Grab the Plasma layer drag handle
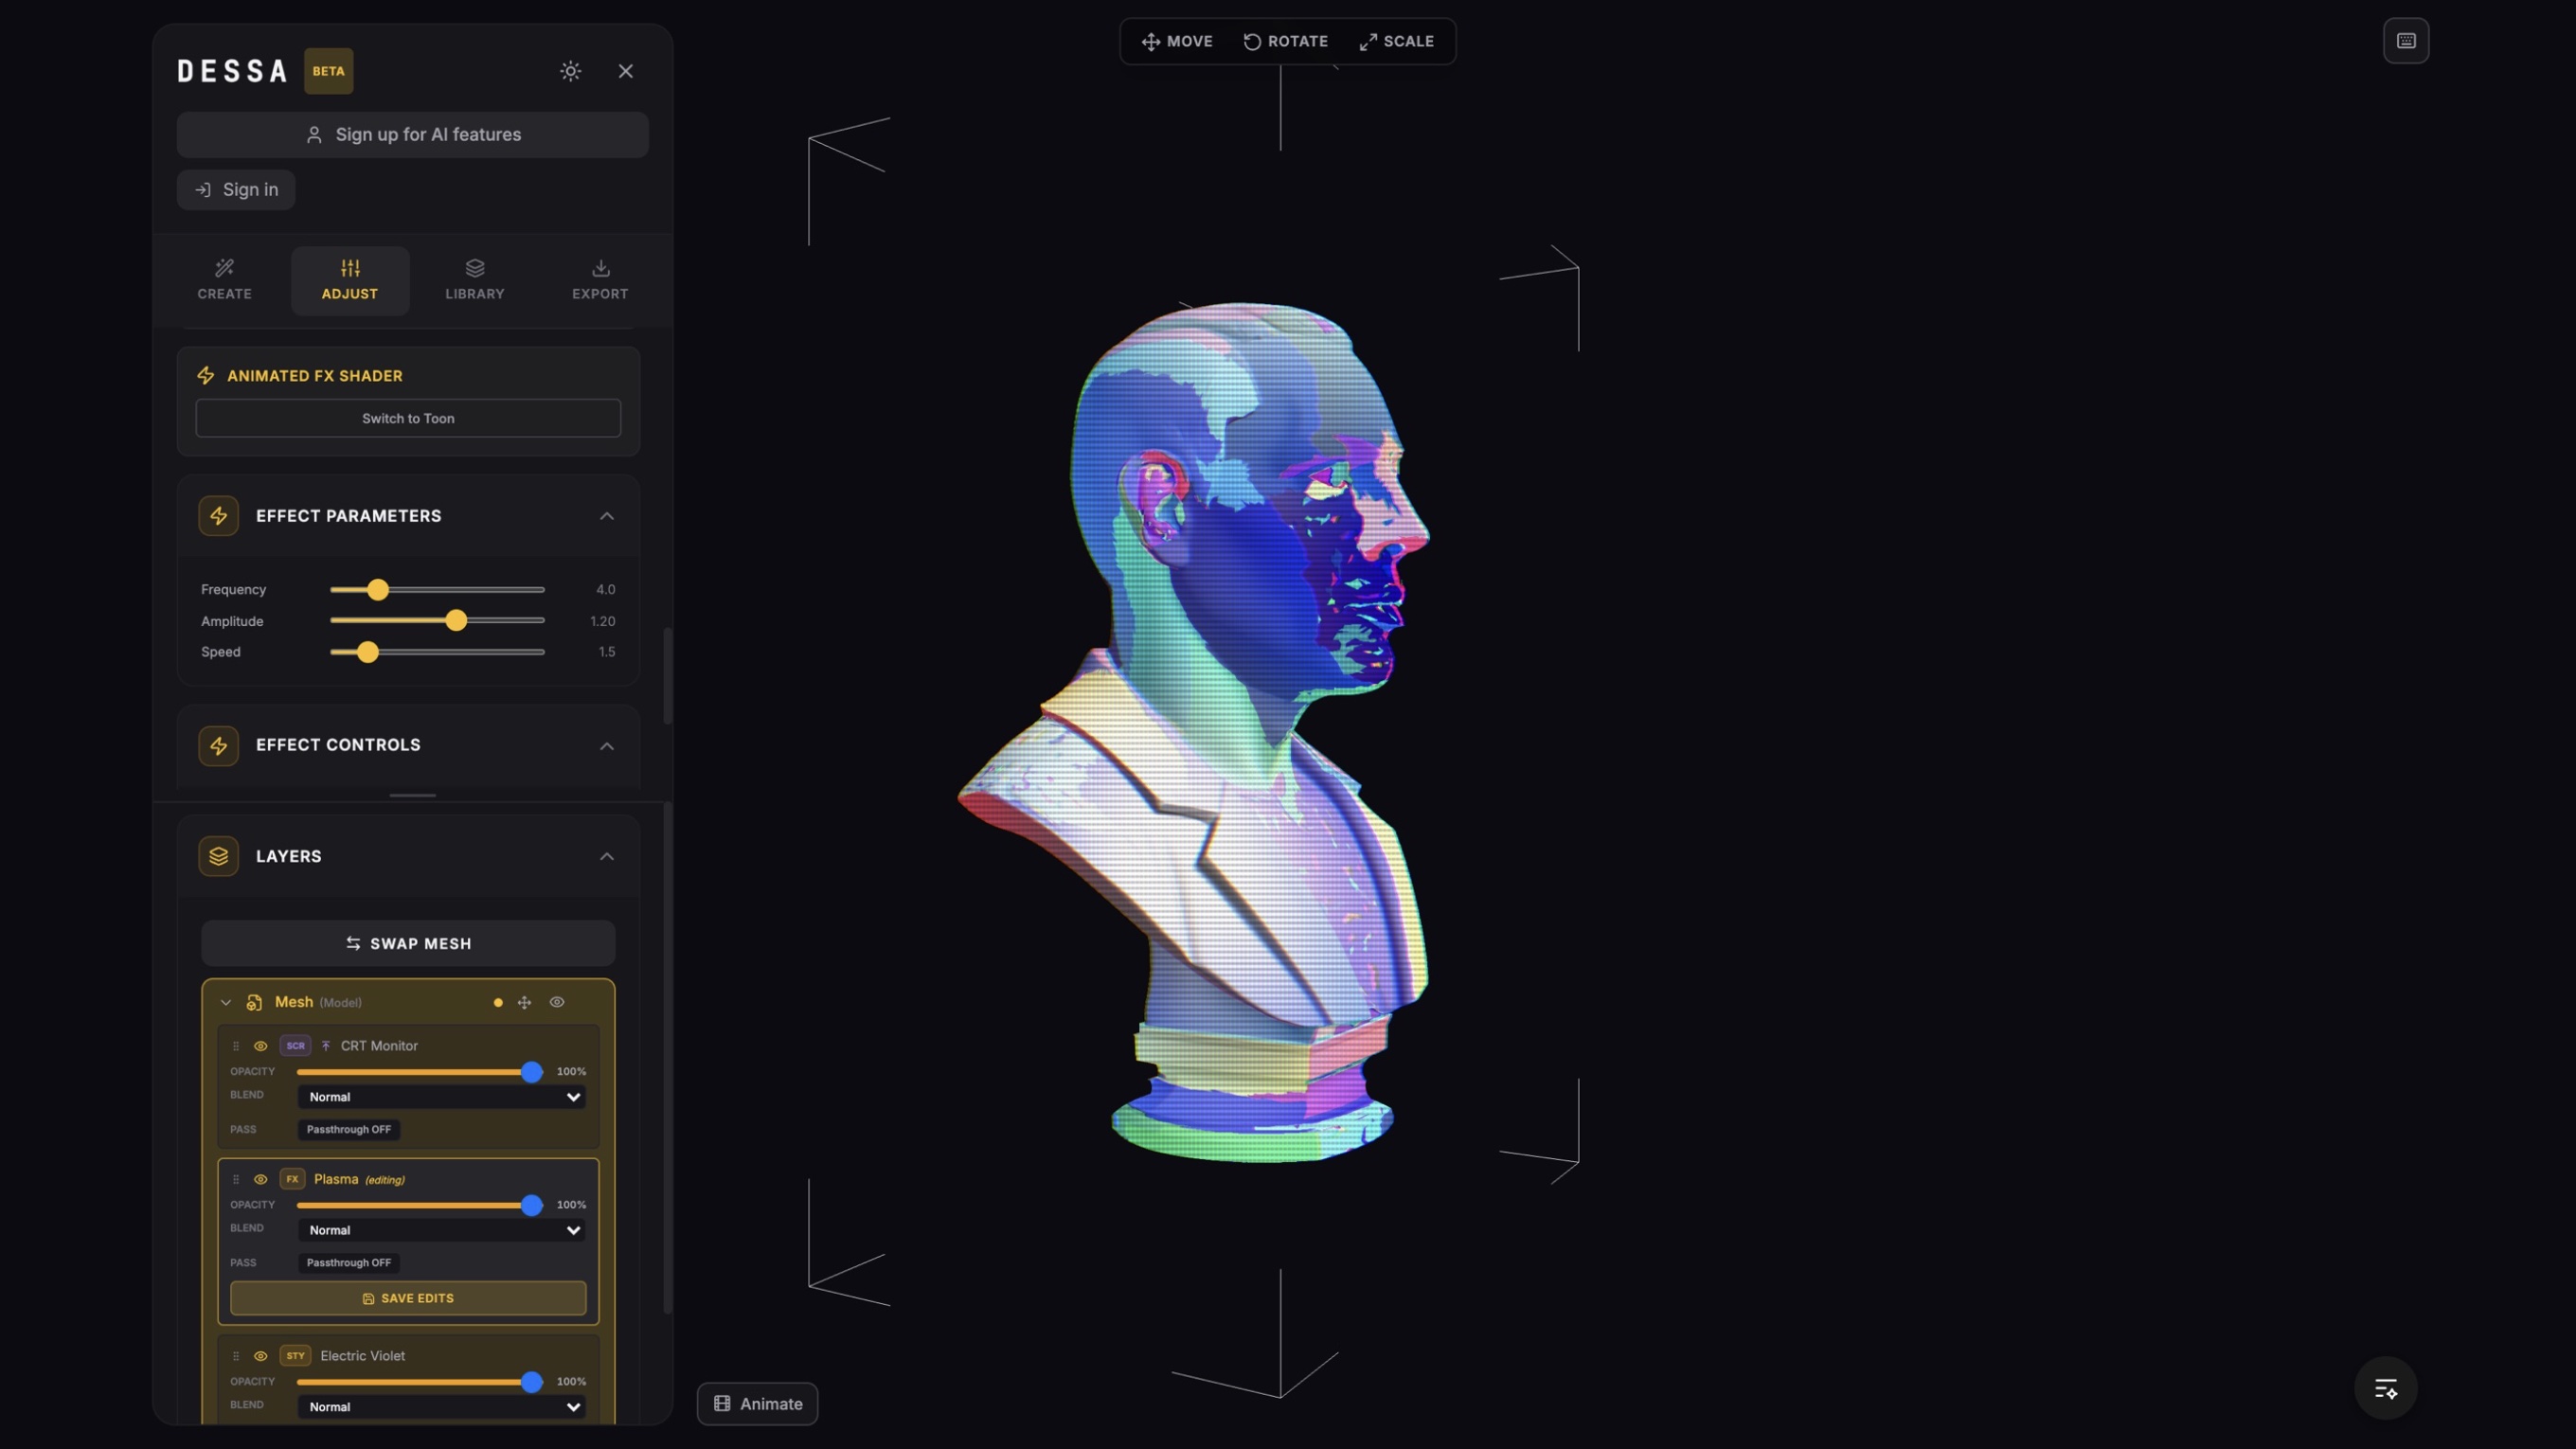The width and height of the screenshot is (2576, 1449). (236, 1180)
